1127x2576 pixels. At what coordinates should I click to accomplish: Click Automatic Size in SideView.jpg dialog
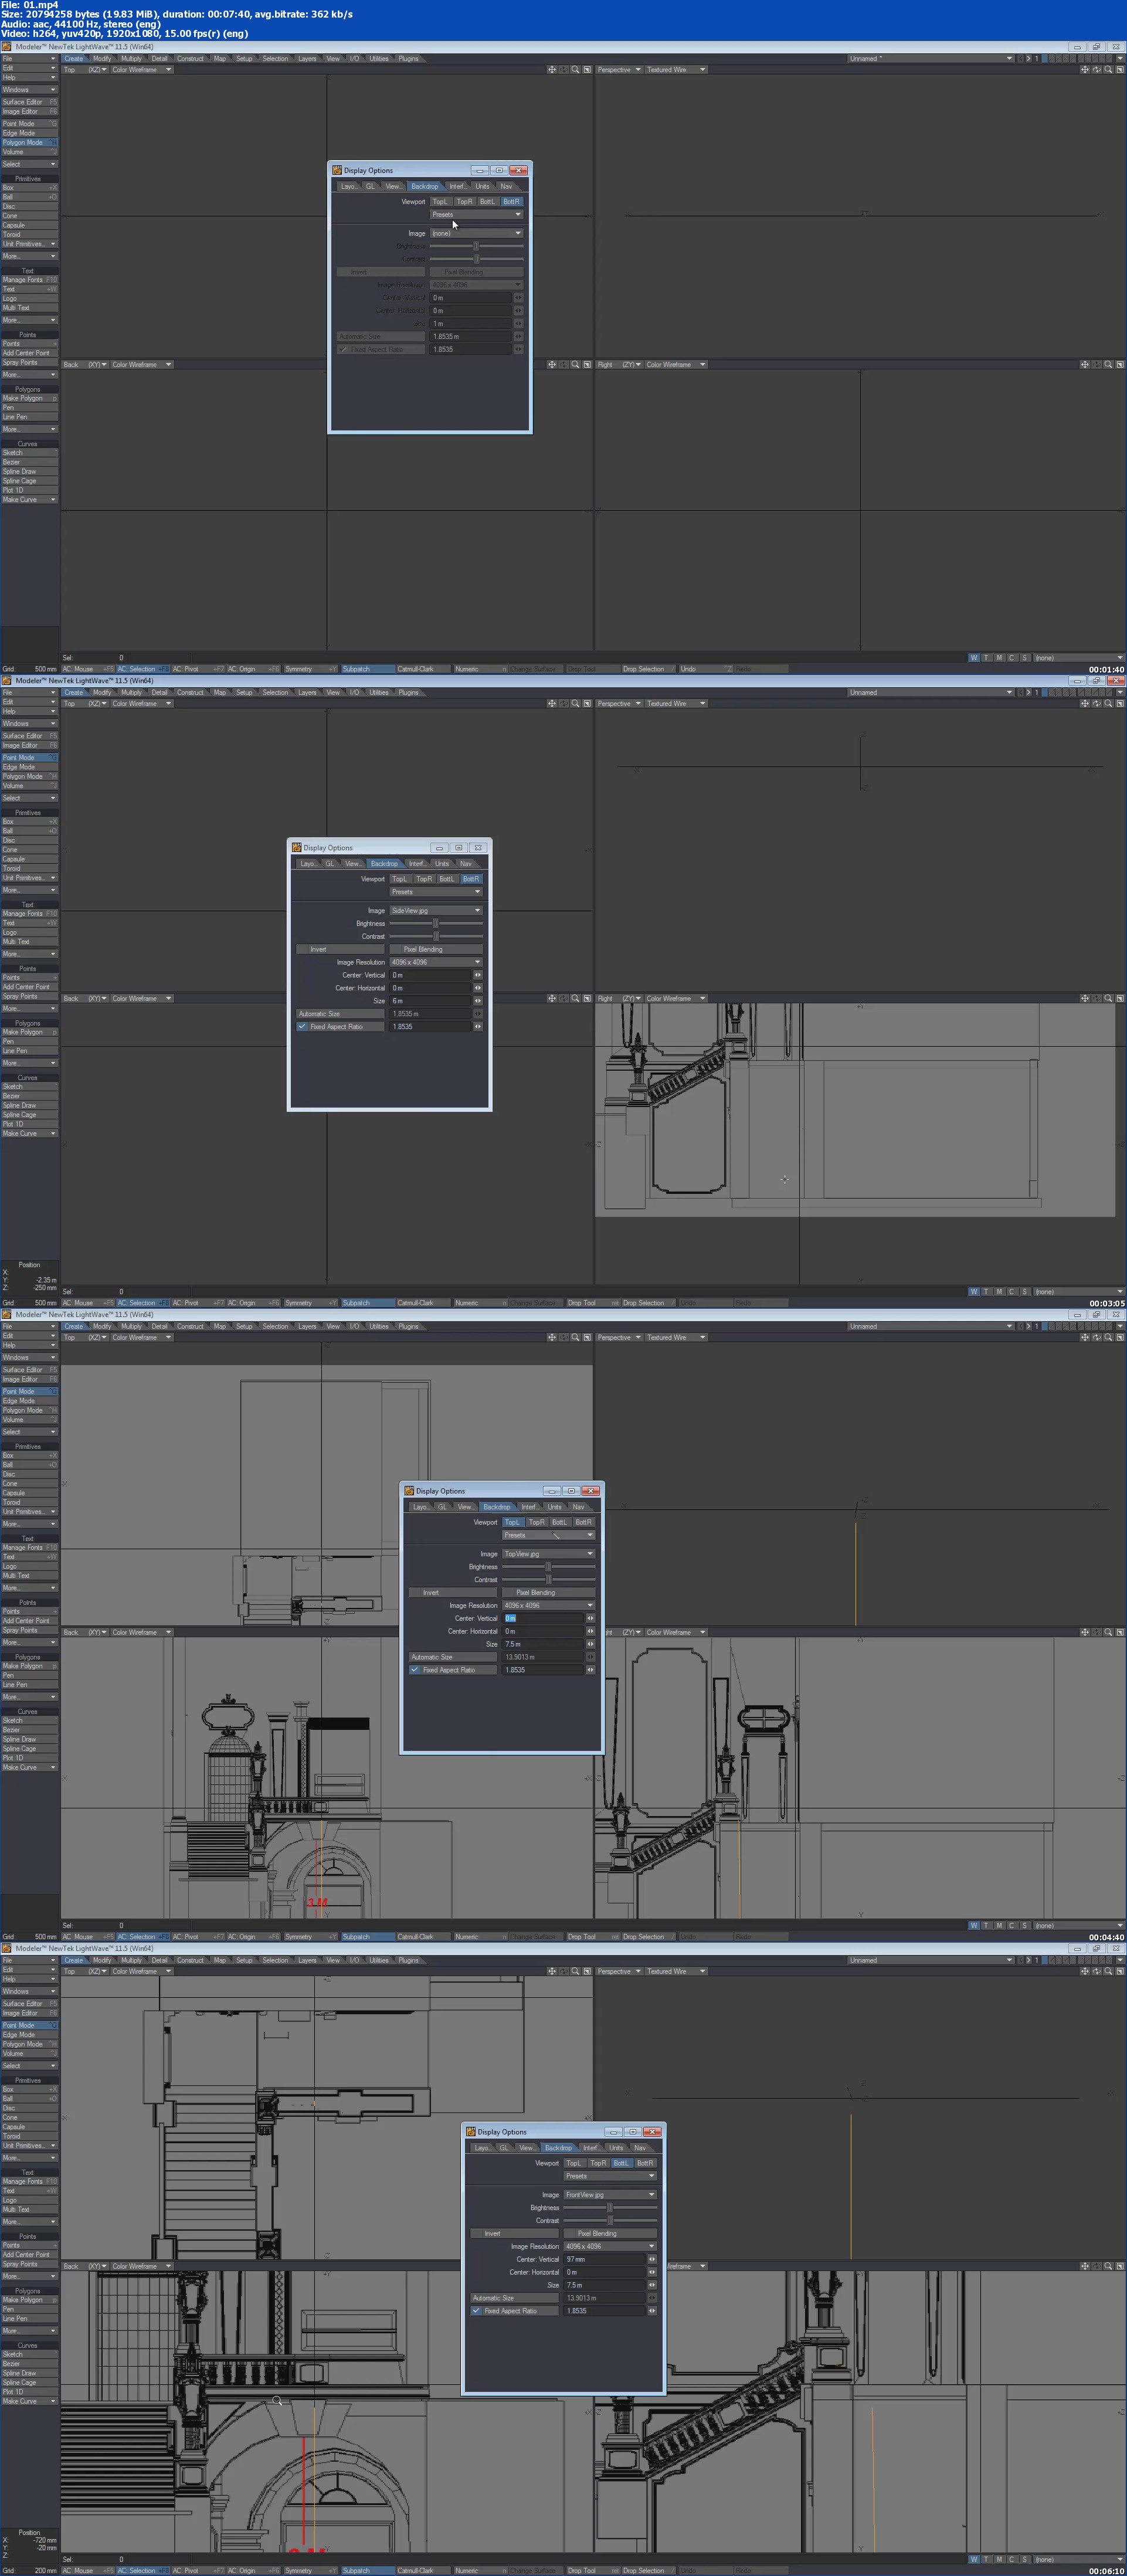(x=340, y=1014)
